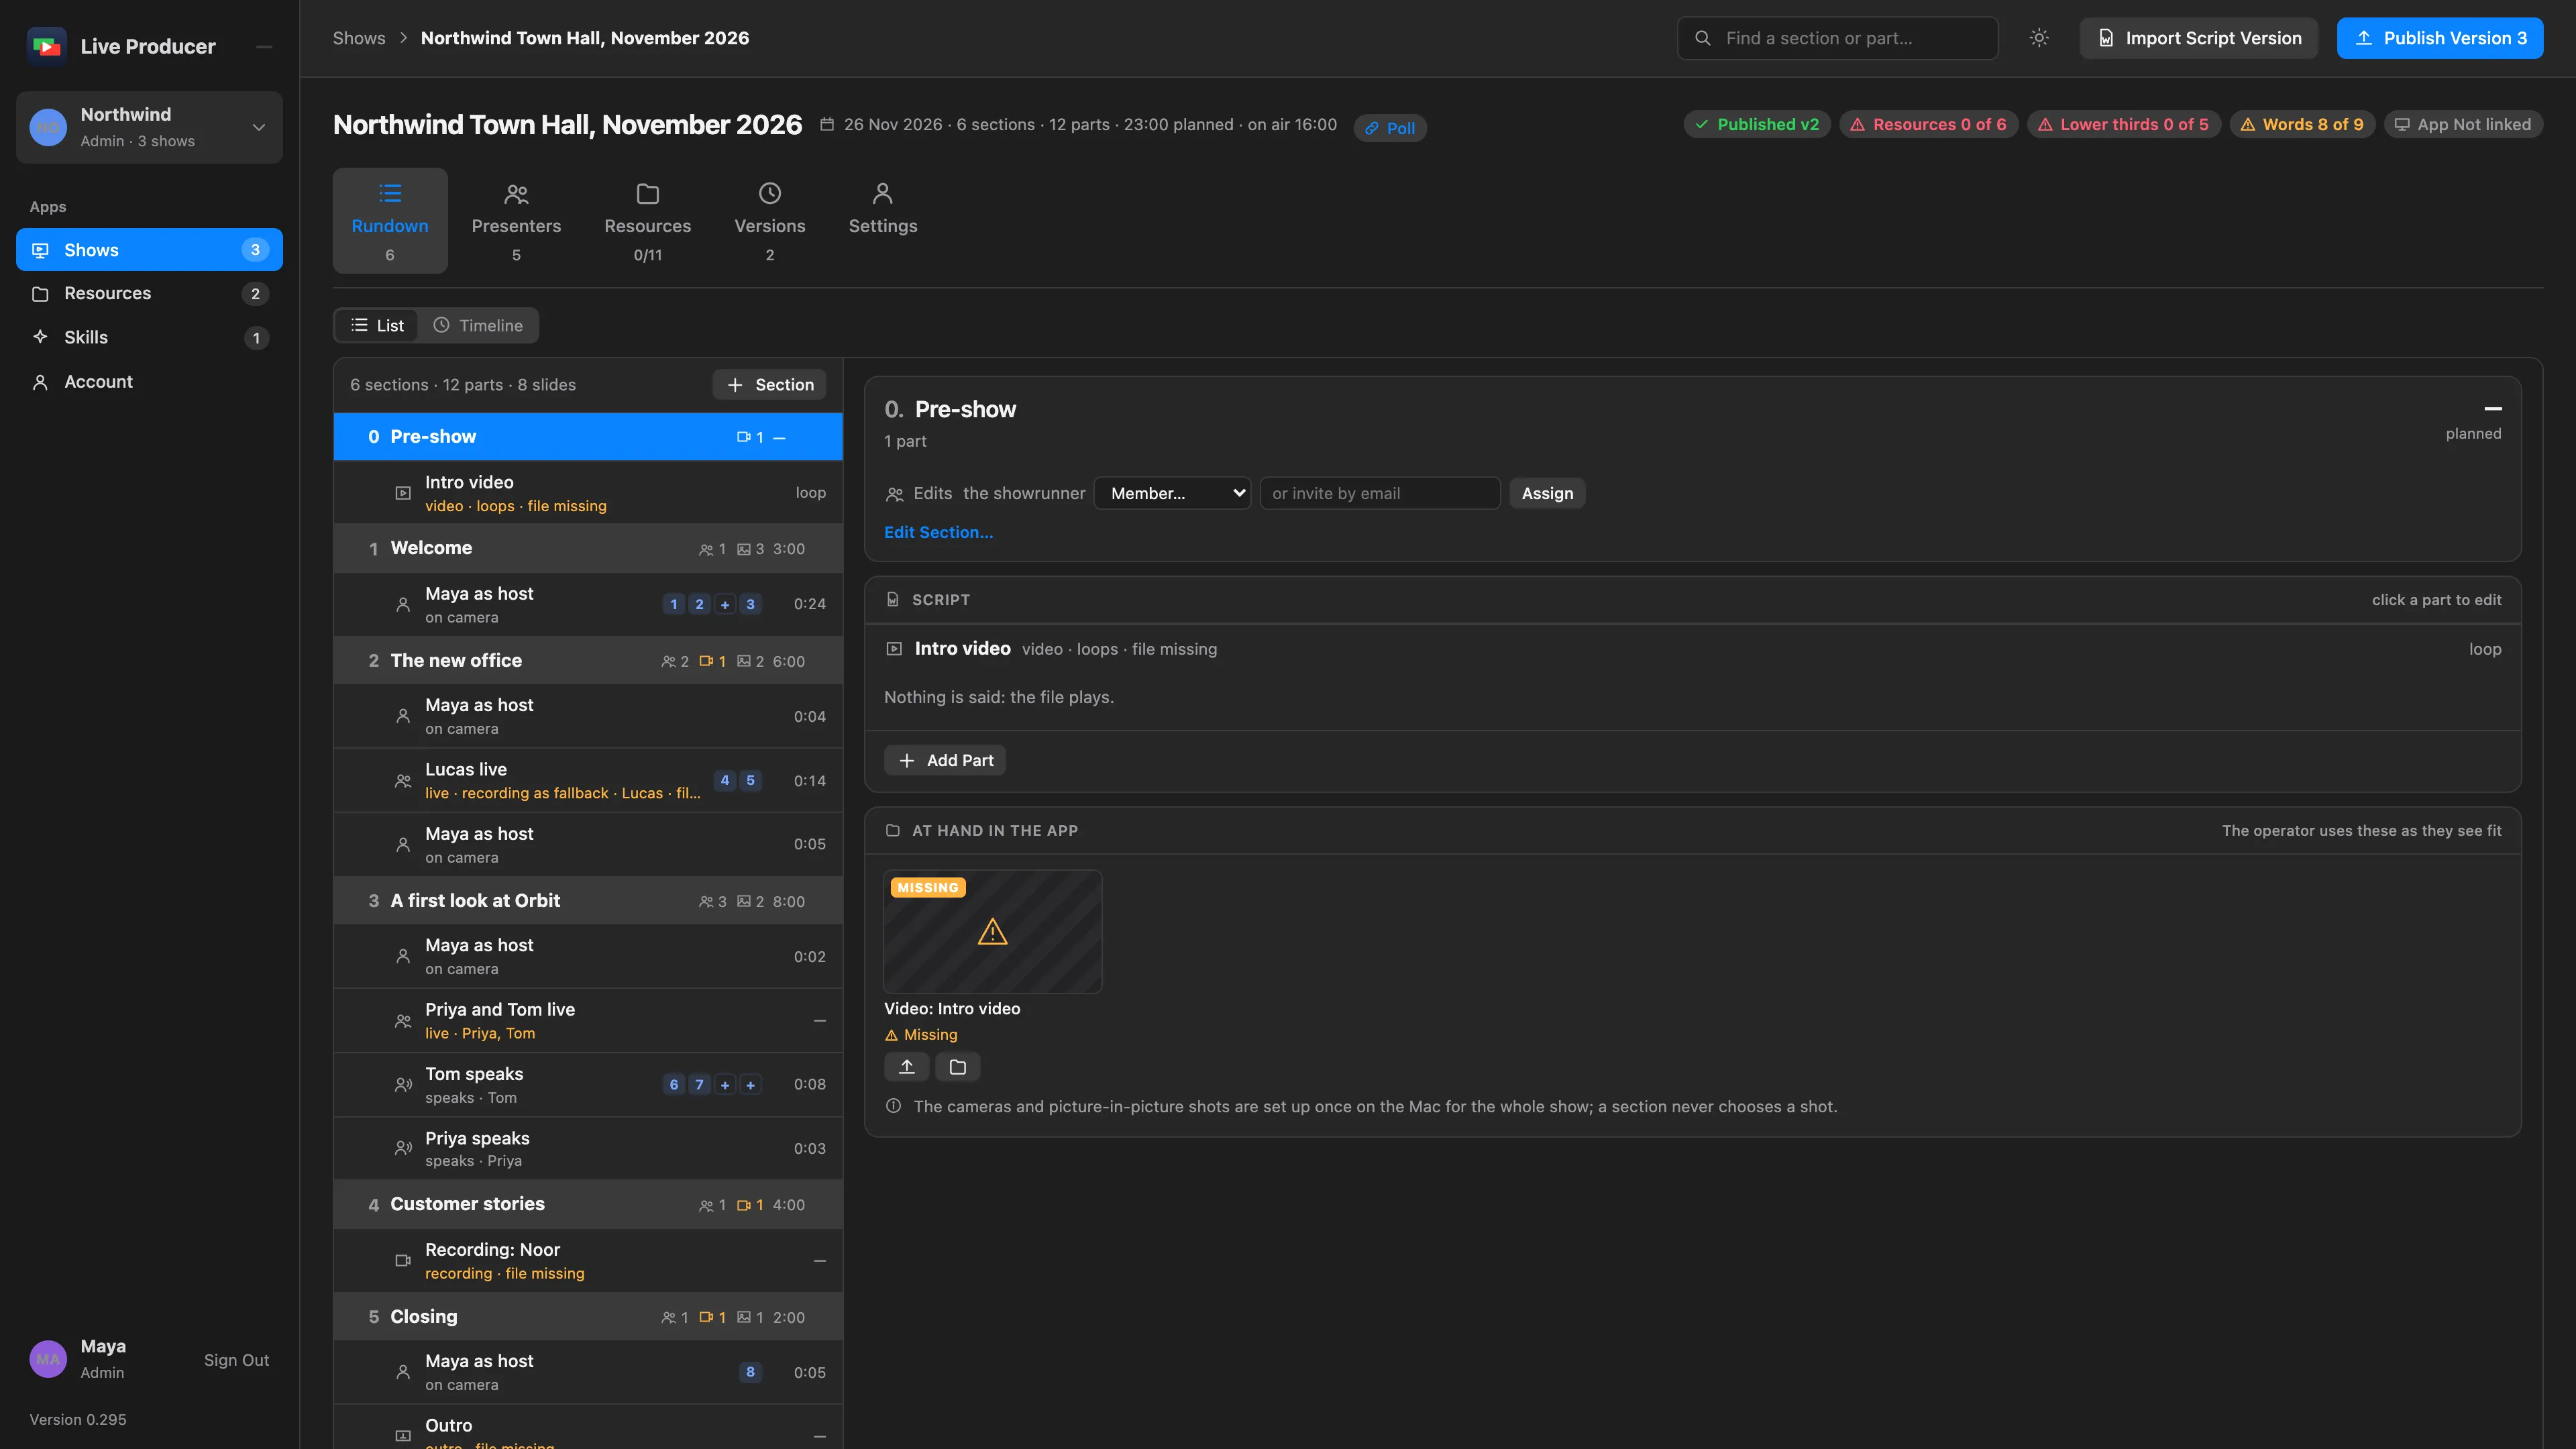Click slide badge 1 in Welcome's Maya as host

674,604
